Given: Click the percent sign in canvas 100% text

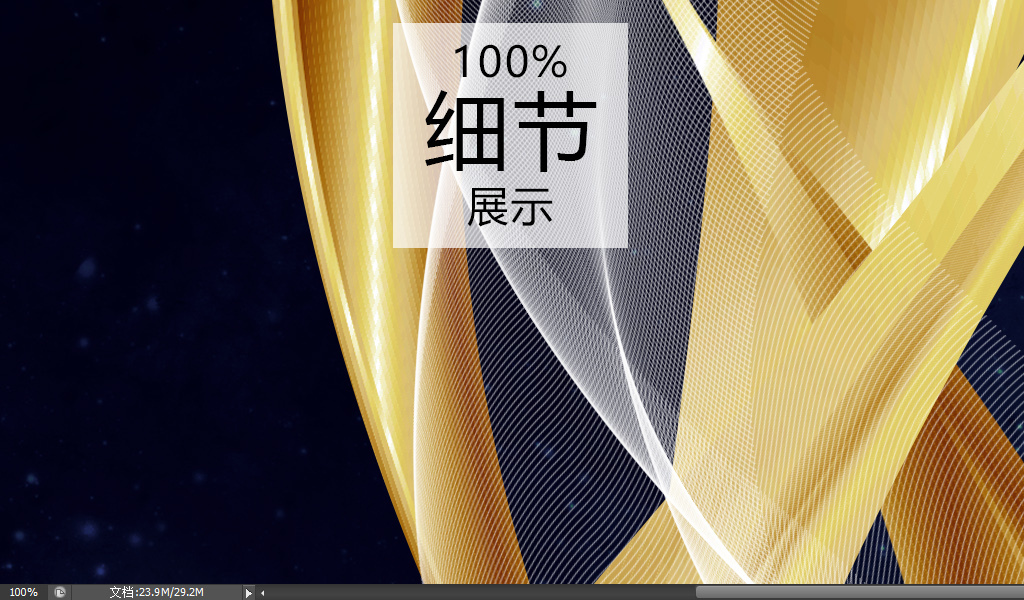Looking at the screenshot, I should tap(550, 63).
